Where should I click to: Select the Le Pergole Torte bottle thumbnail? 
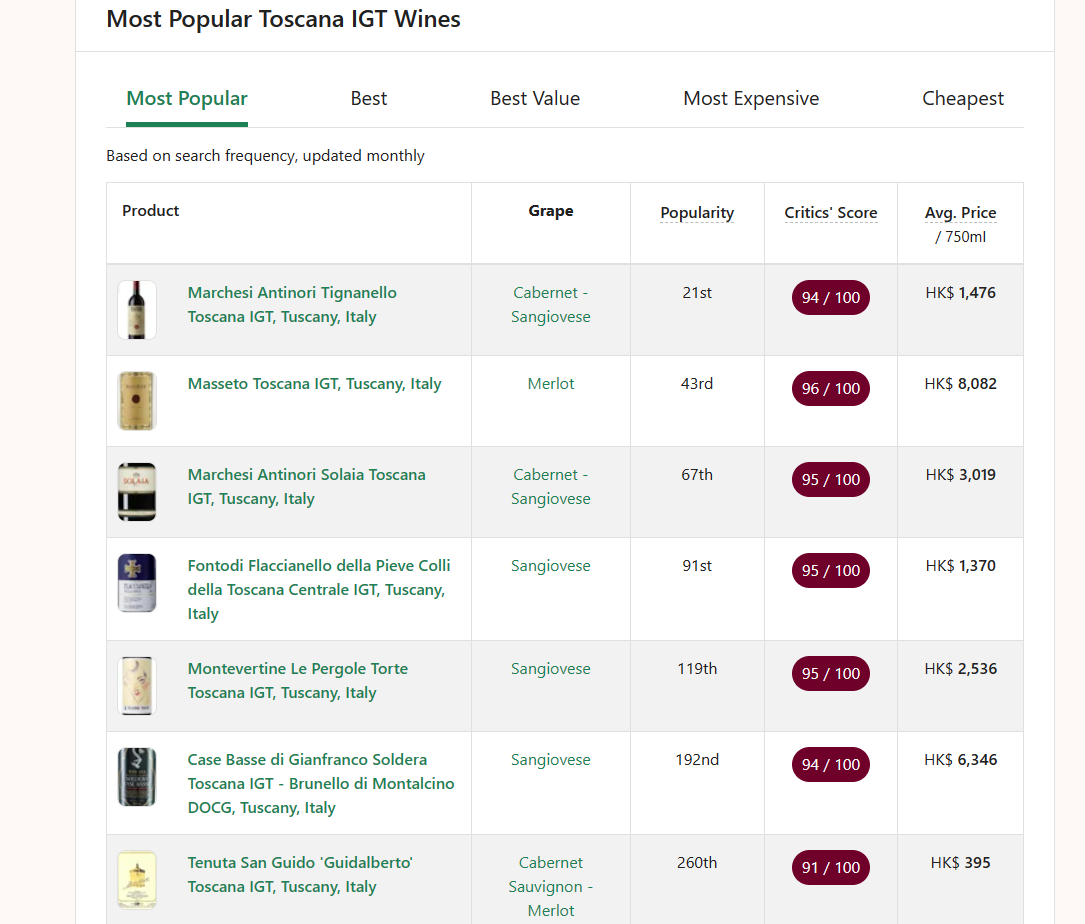point(137,686)
